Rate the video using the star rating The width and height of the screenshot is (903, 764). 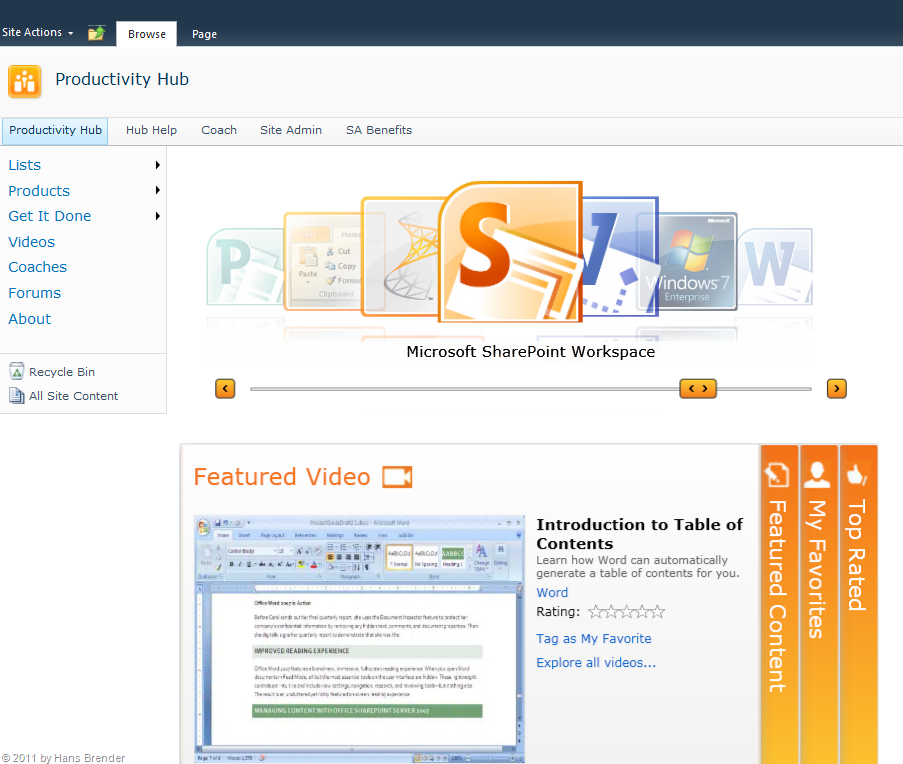click(626, 612)
